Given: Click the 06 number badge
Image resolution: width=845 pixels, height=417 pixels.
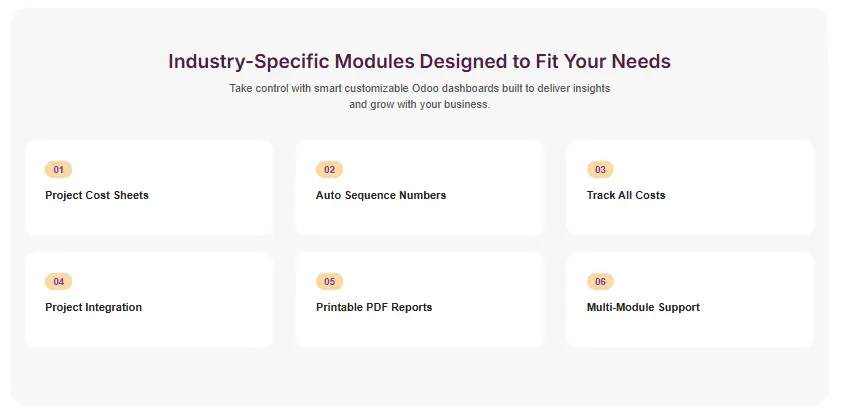Looking at the screenshot, I should point(600,282).
